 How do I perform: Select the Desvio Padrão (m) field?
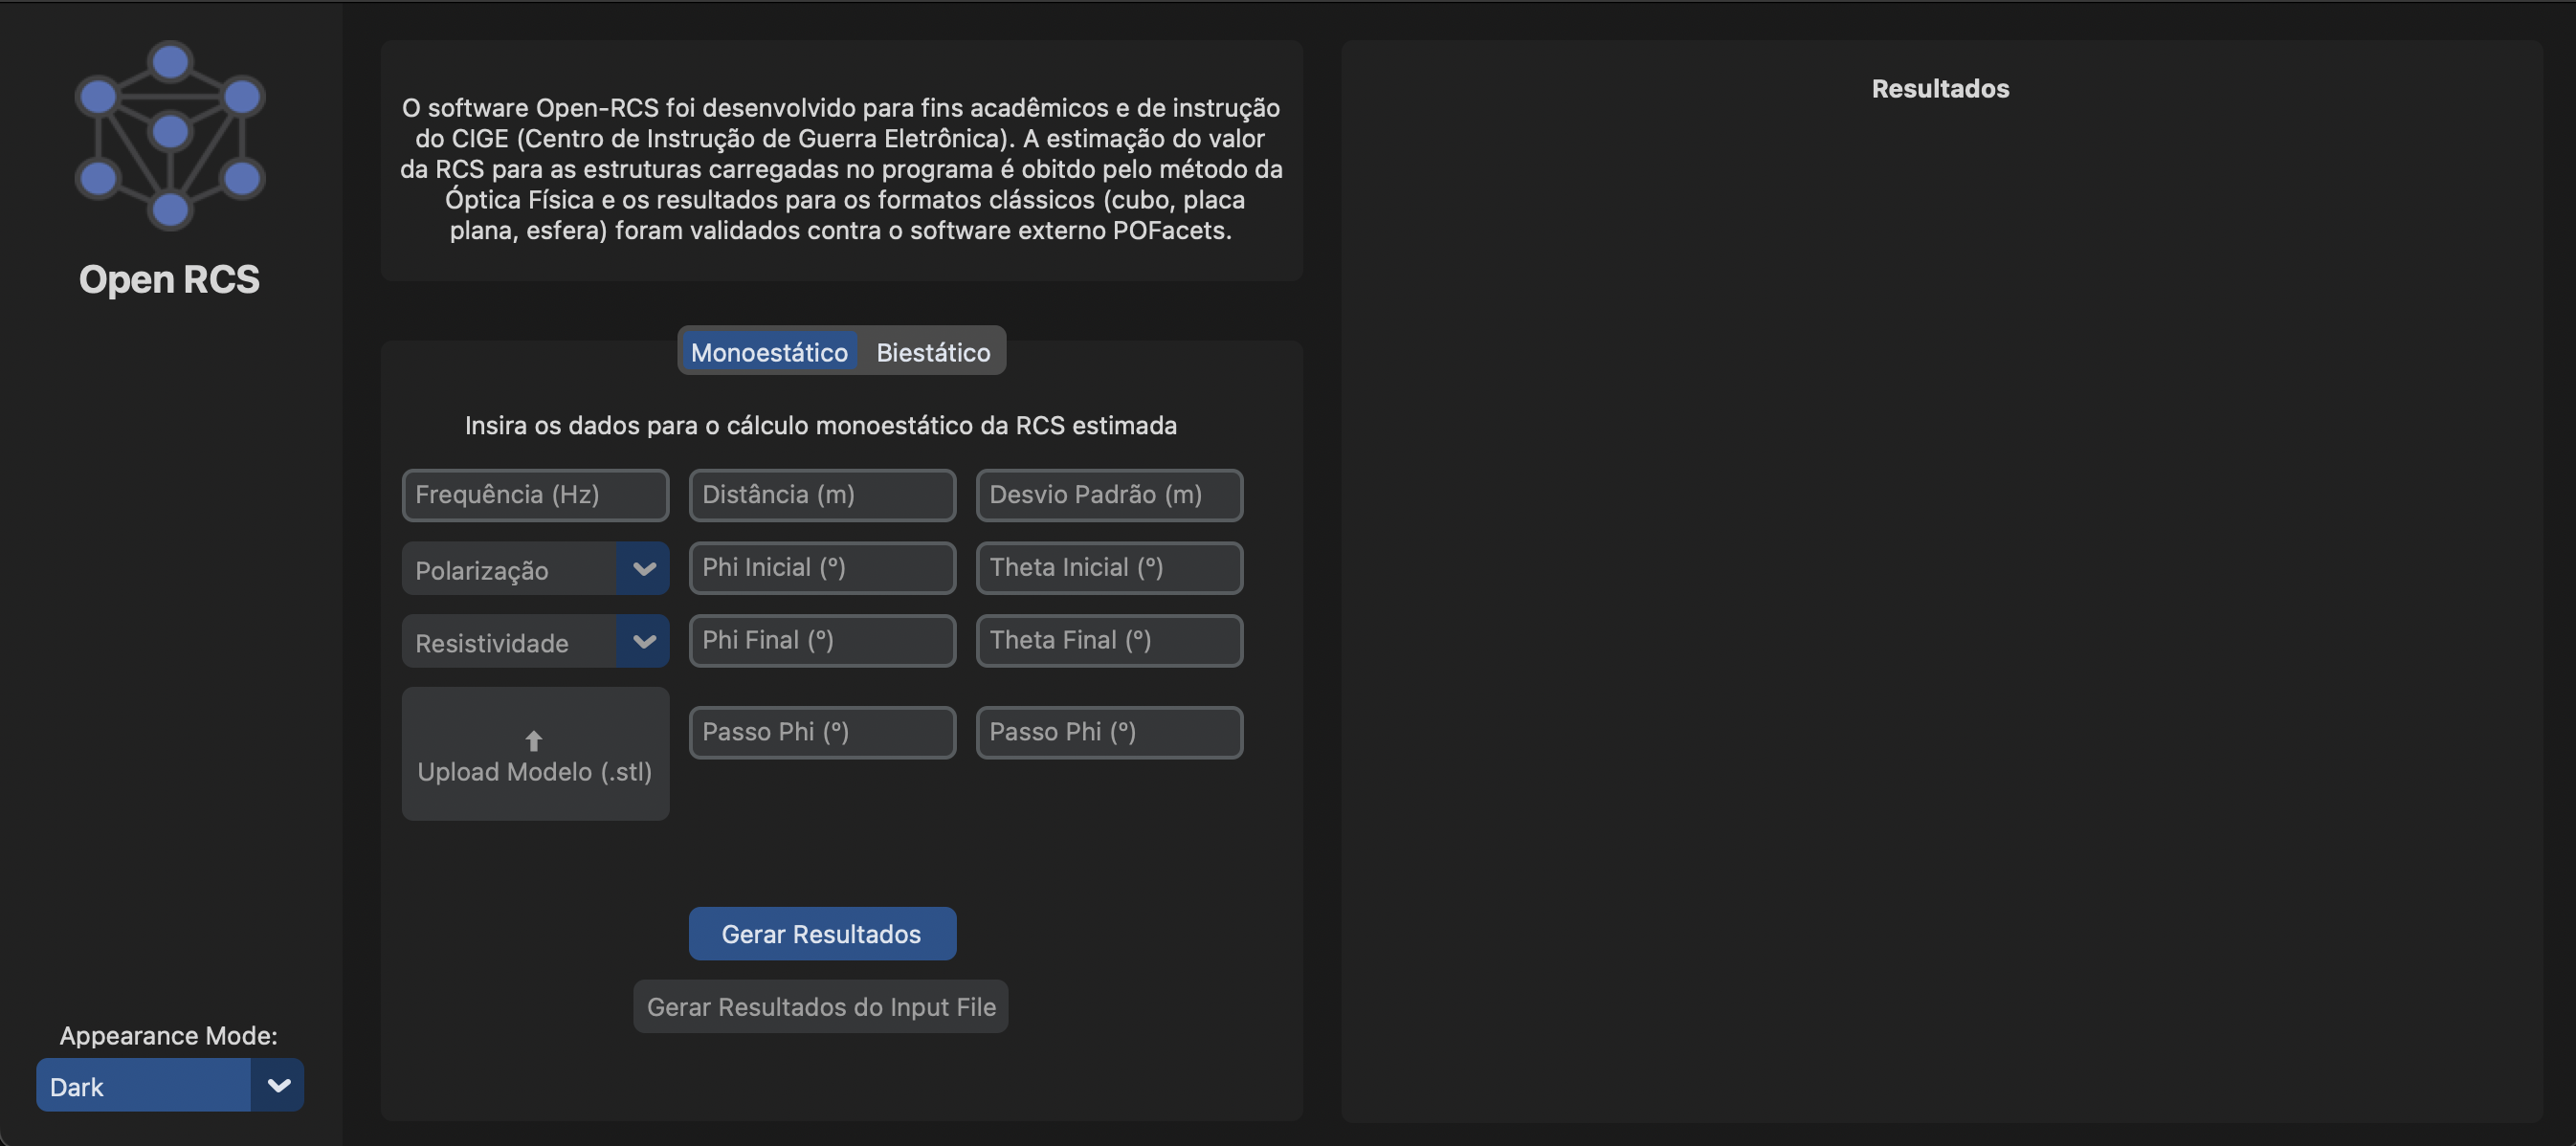point(1109,495)
